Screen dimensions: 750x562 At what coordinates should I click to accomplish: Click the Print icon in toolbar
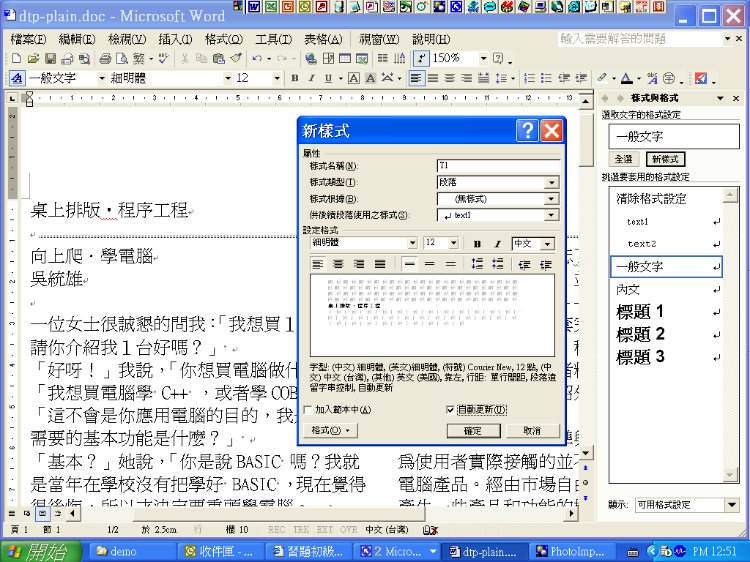pos(105,58)
